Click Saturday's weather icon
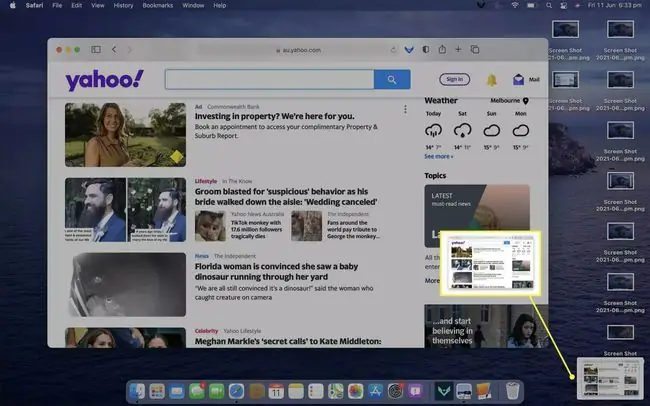 463,131
